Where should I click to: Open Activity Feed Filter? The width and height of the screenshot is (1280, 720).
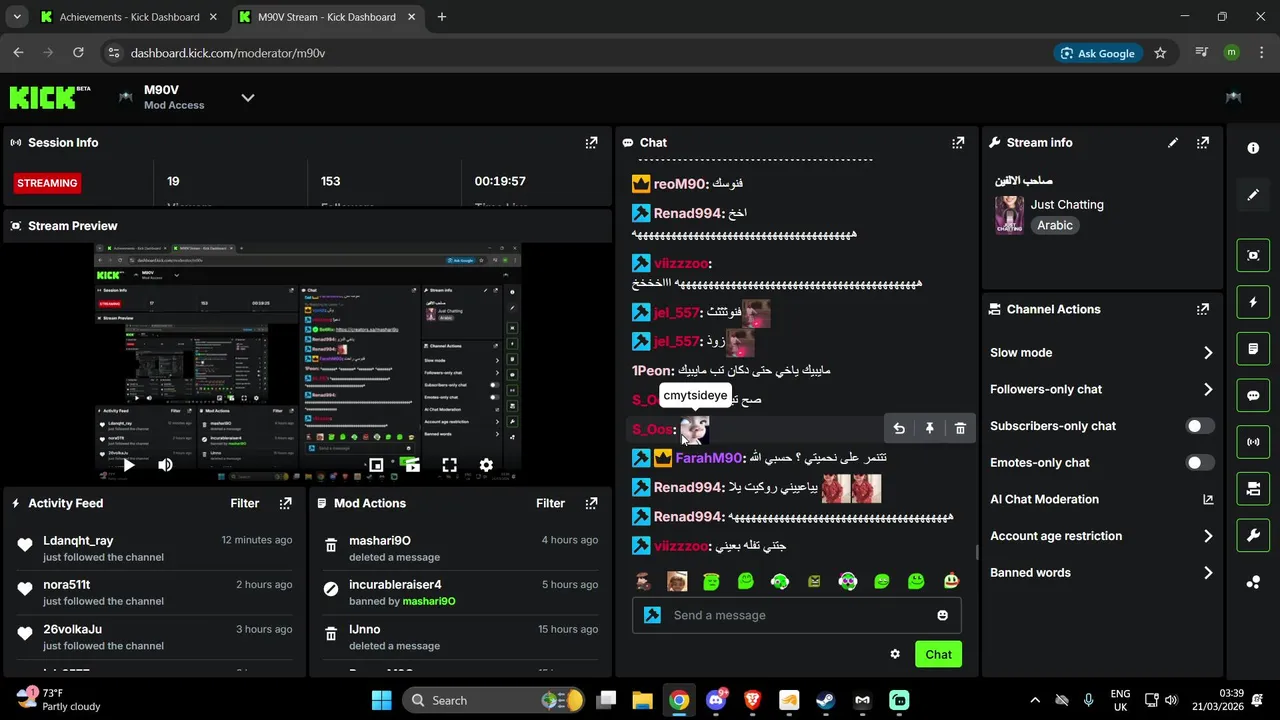pyautogui.click(x=244, y=503)
